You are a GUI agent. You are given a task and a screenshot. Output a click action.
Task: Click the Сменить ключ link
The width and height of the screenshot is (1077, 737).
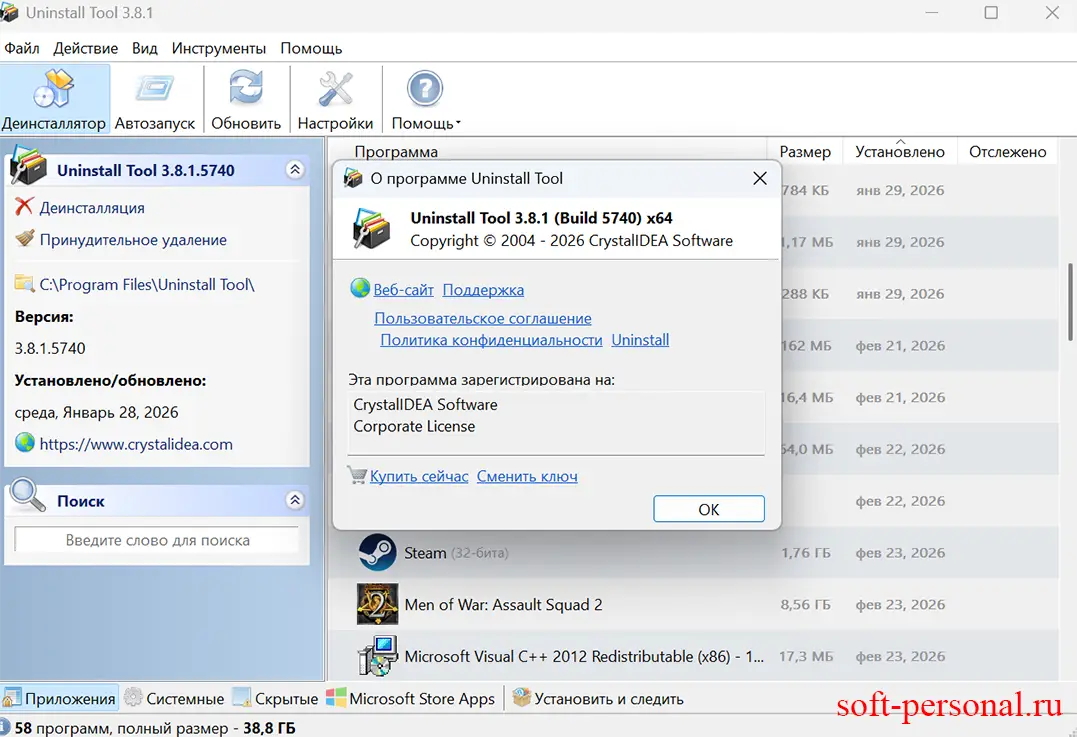527,476
